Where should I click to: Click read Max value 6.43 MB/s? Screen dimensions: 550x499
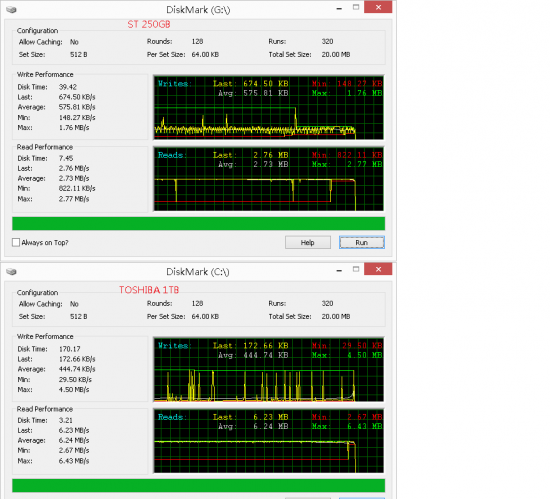[x=74, y=461]
